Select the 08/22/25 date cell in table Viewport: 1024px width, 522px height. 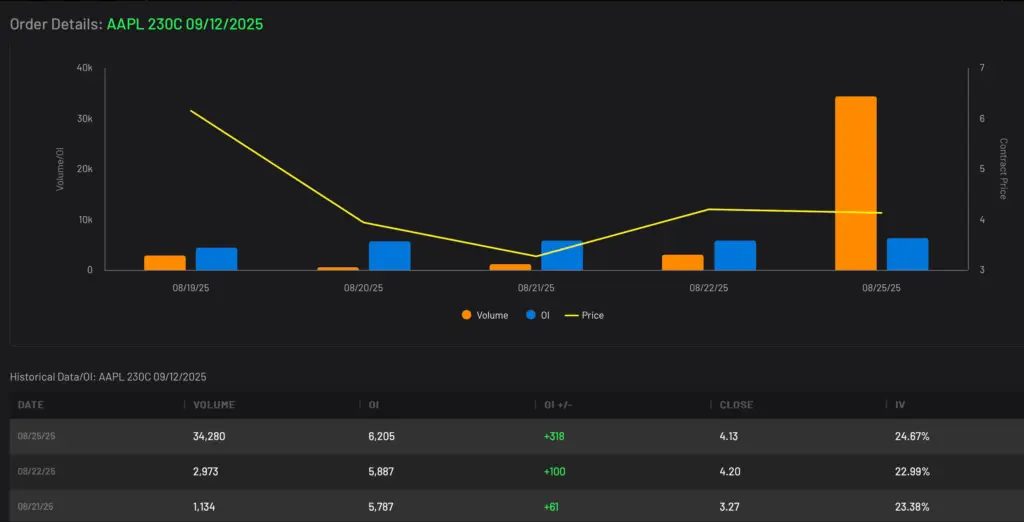tap(37, 472)
